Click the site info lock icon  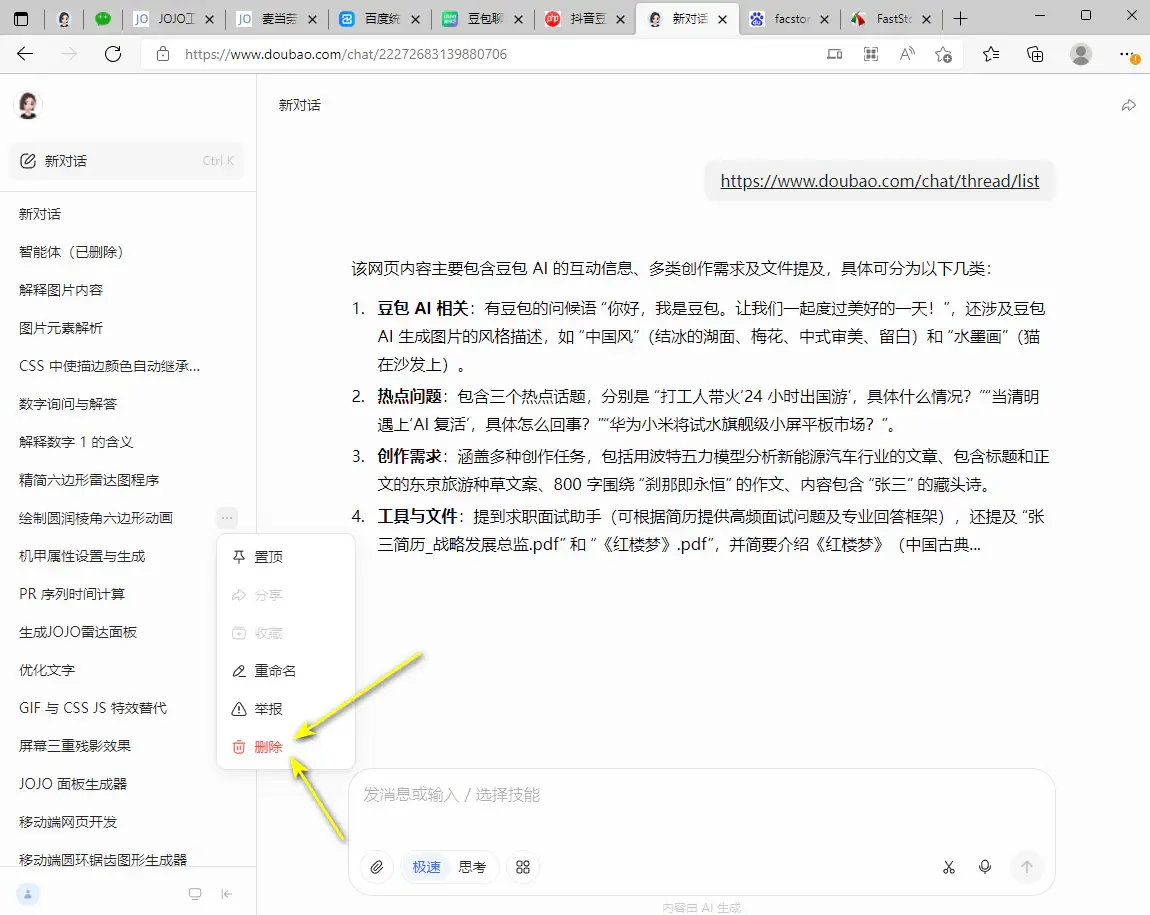click(x=163, y=54)
